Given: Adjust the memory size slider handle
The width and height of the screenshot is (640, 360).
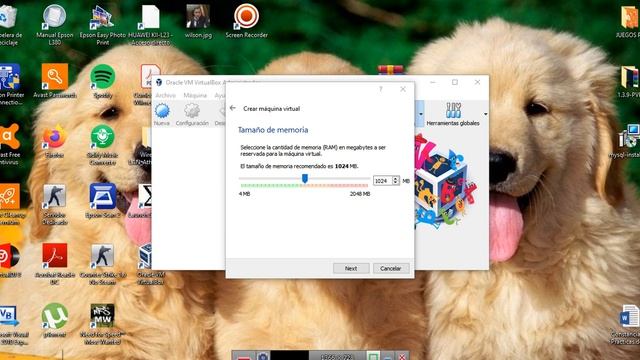Looking at the screenshot, I should [x=304, y=178].
